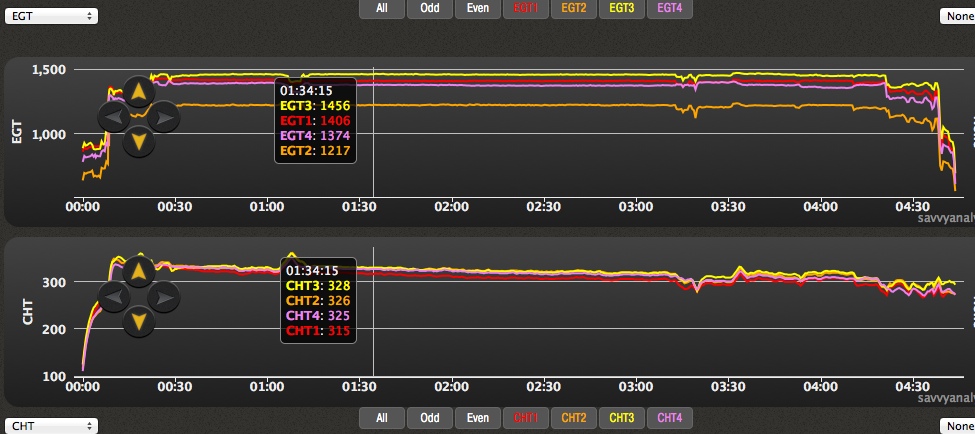The width and height of the screenshot is (975, 434).
Task: Select Odd cylinders in the top bar
Action: (429, 9)
